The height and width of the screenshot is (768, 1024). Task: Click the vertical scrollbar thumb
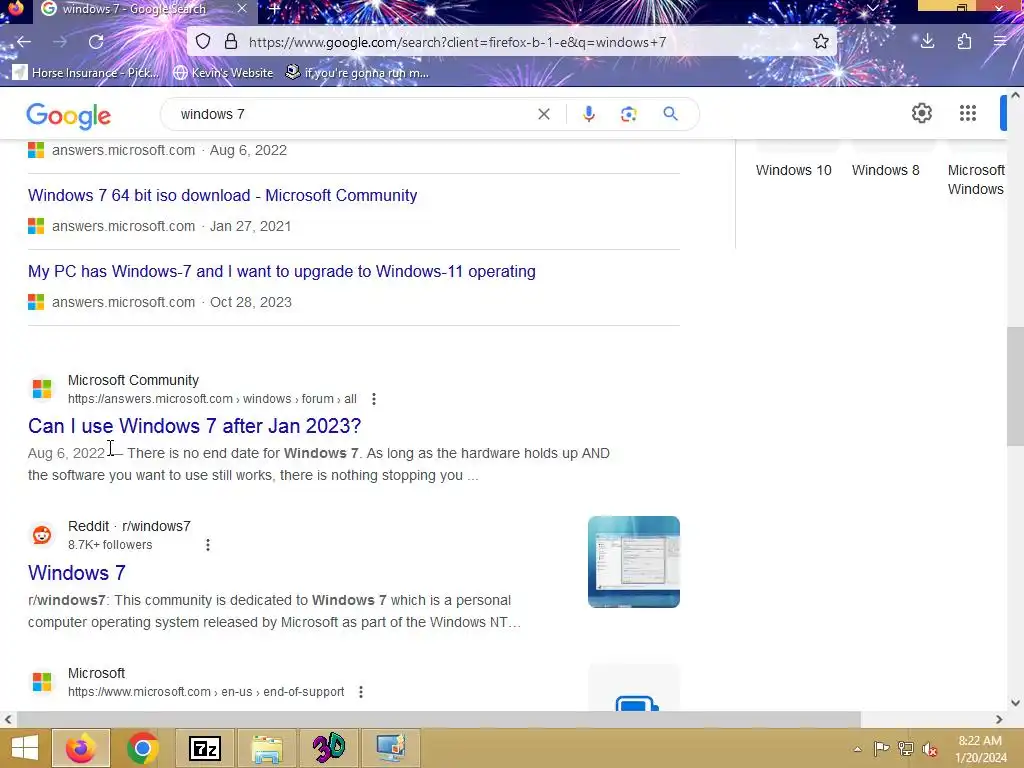coord(1015,386)
